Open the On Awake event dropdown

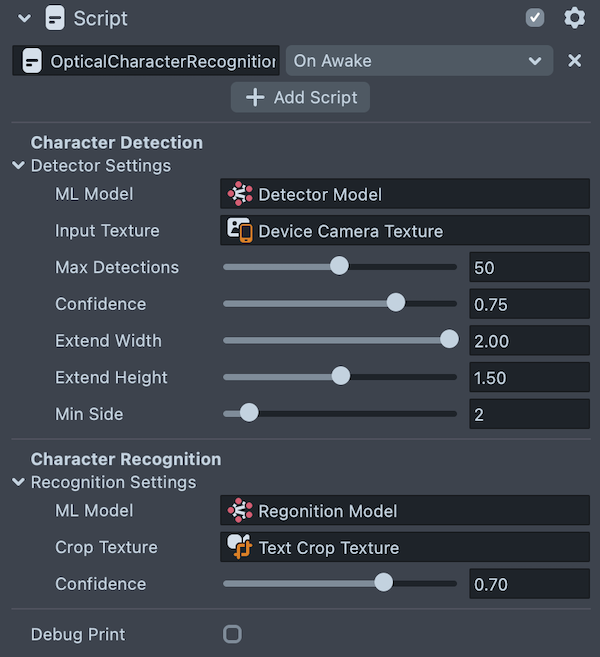click(418, 61)
